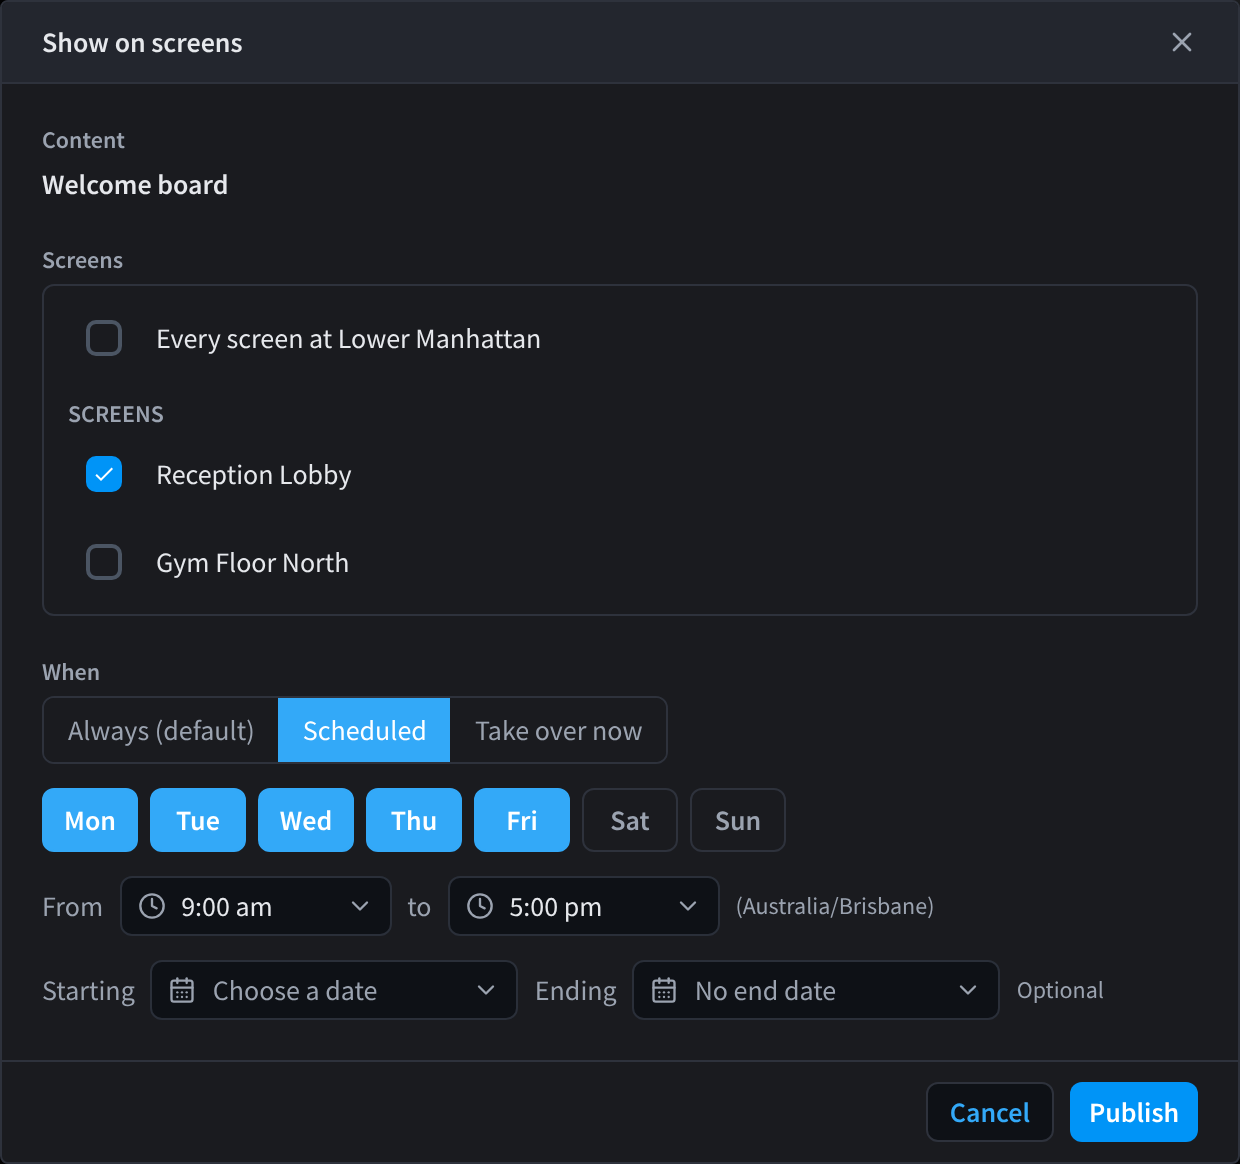Viewport: 1240px width, 1164px height.
Task: Publish the Welcome board content
Action: coord(1134,1112)
